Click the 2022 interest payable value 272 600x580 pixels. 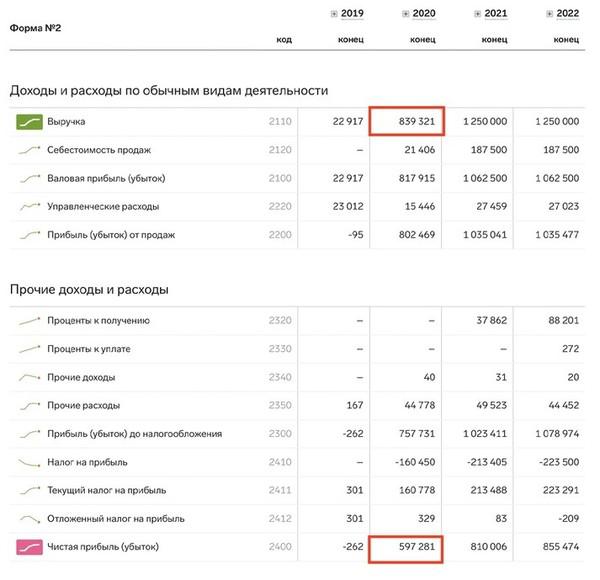[571, 349]
